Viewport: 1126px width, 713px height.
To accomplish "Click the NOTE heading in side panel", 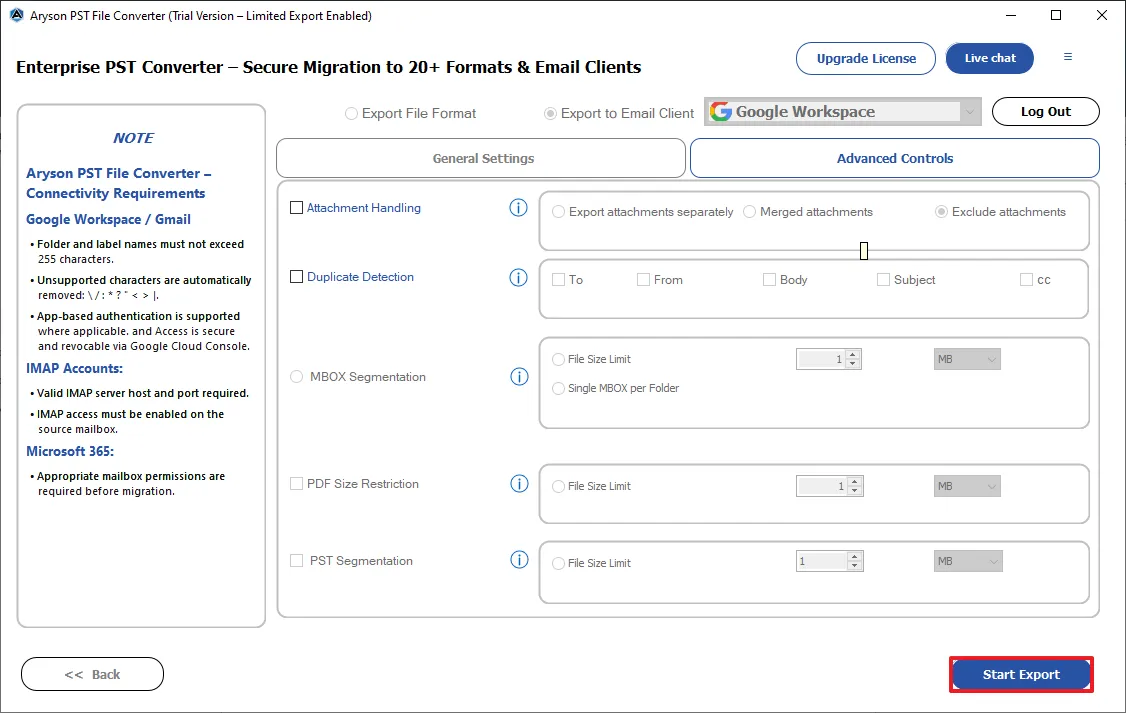I will (134, 138).
